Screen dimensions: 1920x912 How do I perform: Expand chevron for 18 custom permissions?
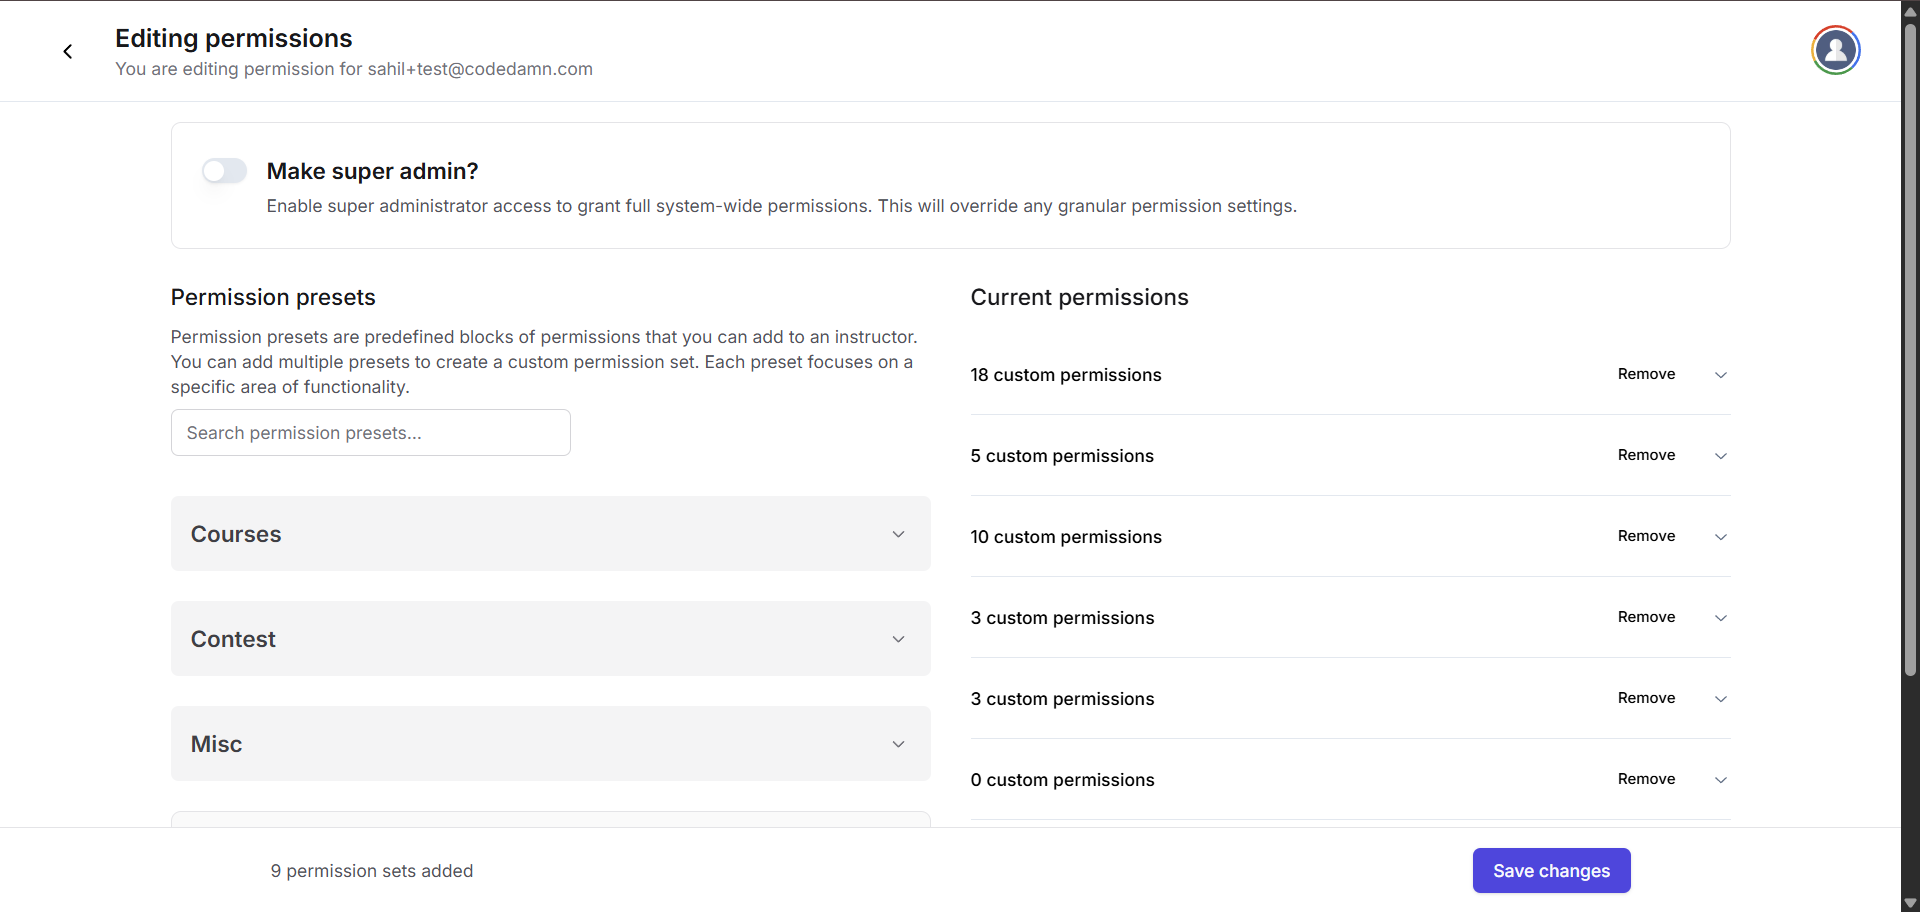(x=1721, y=375)
